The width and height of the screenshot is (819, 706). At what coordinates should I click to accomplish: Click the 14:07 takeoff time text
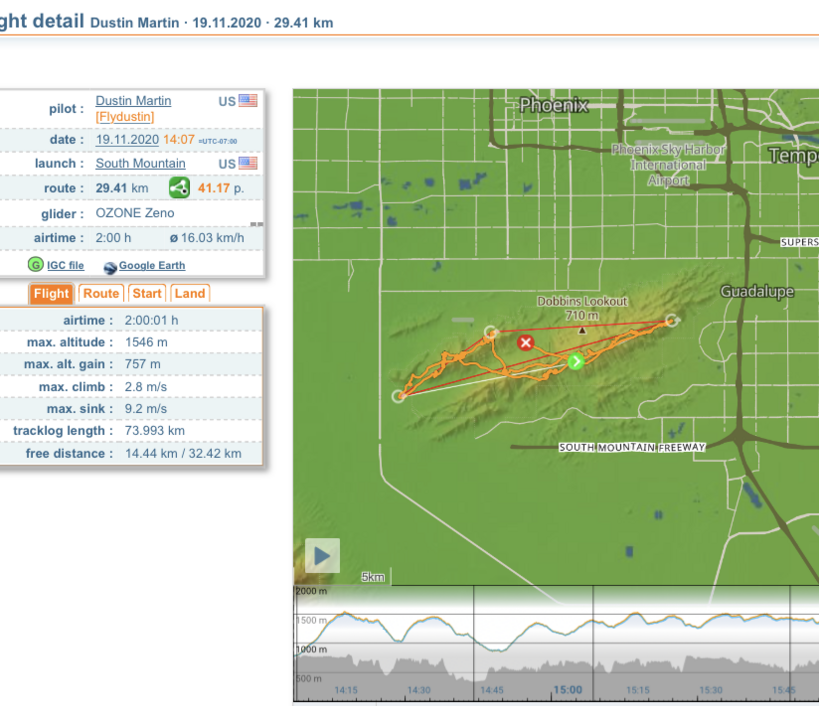click(179, 139)
